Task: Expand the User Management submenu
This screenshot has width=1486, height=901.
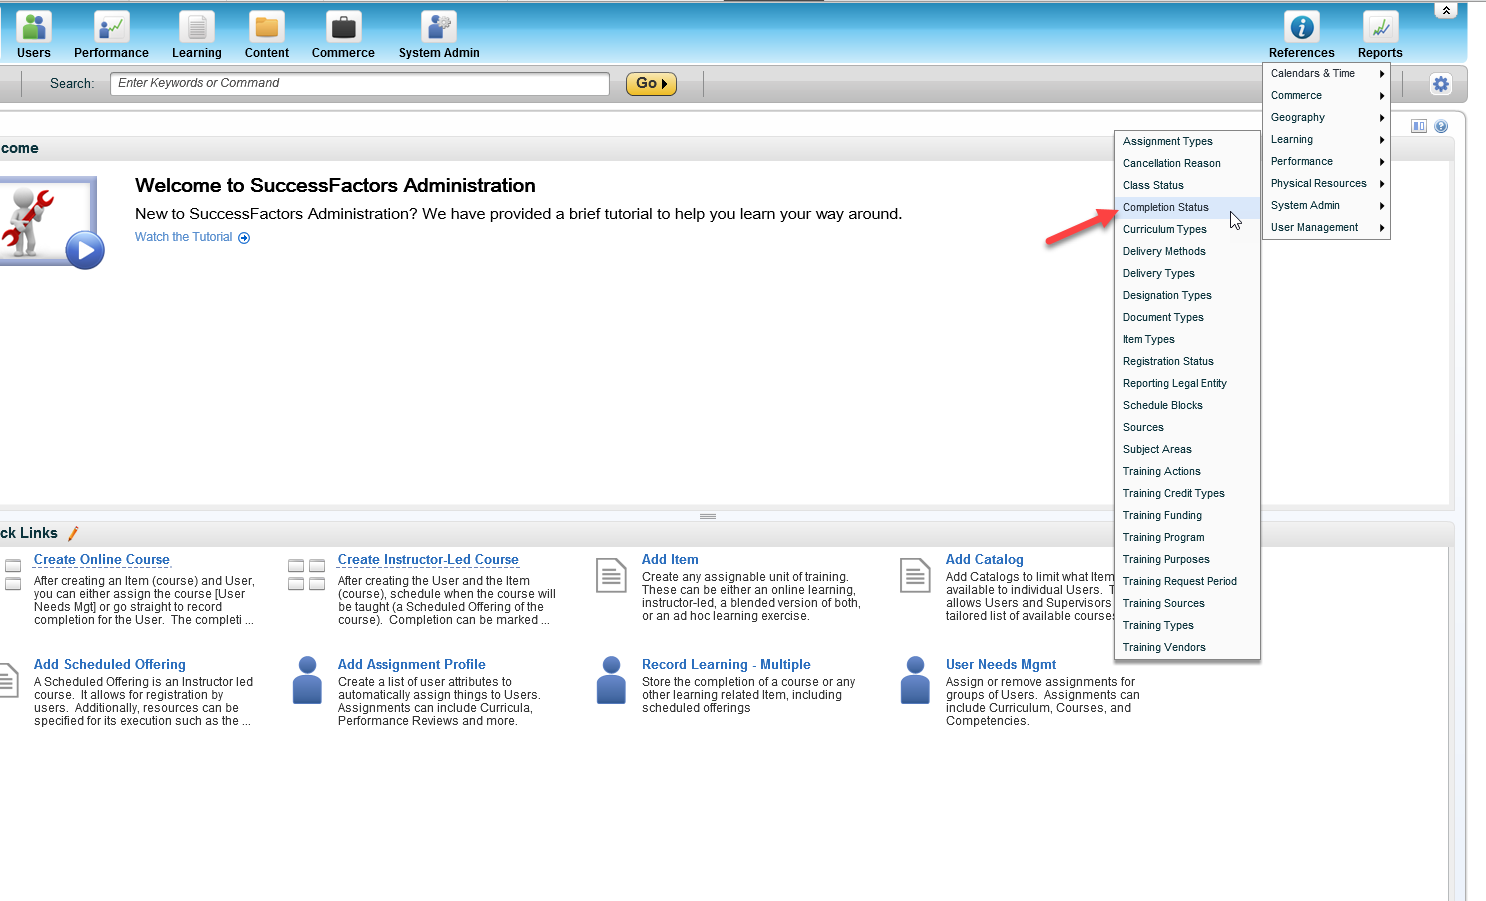Action: (1326, 228)
